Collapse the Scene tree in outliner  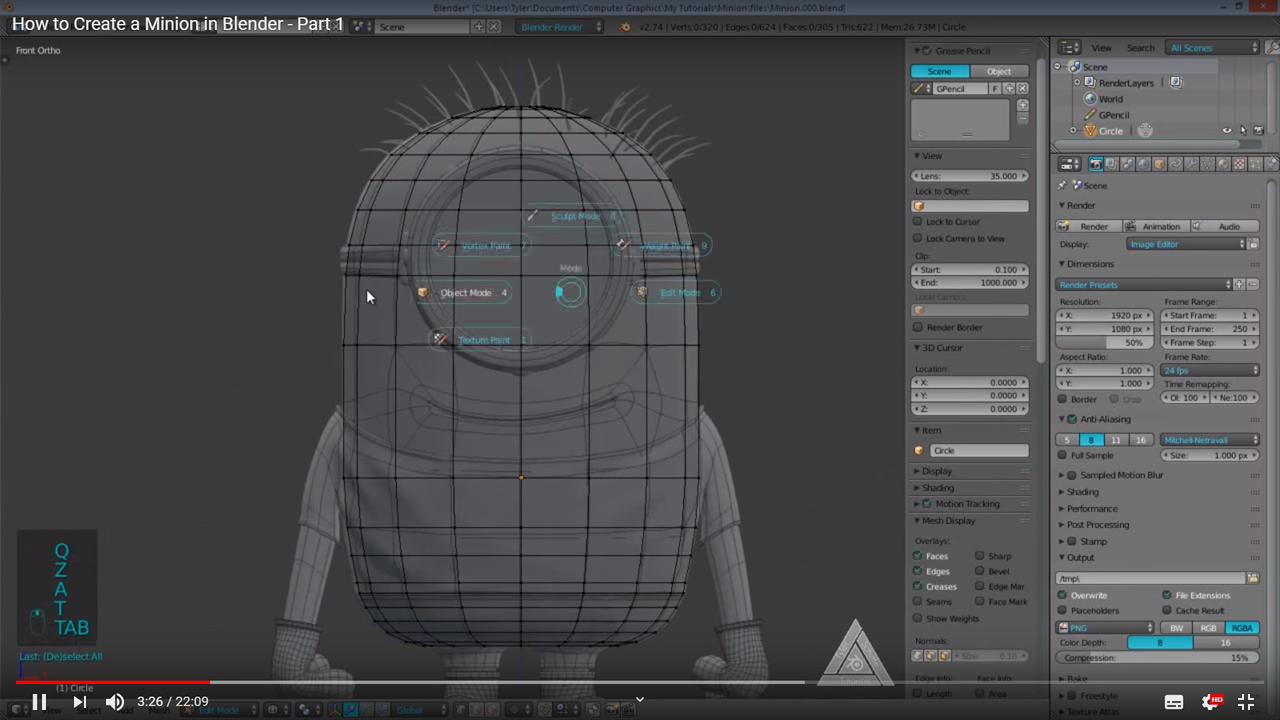point(1058,67)
